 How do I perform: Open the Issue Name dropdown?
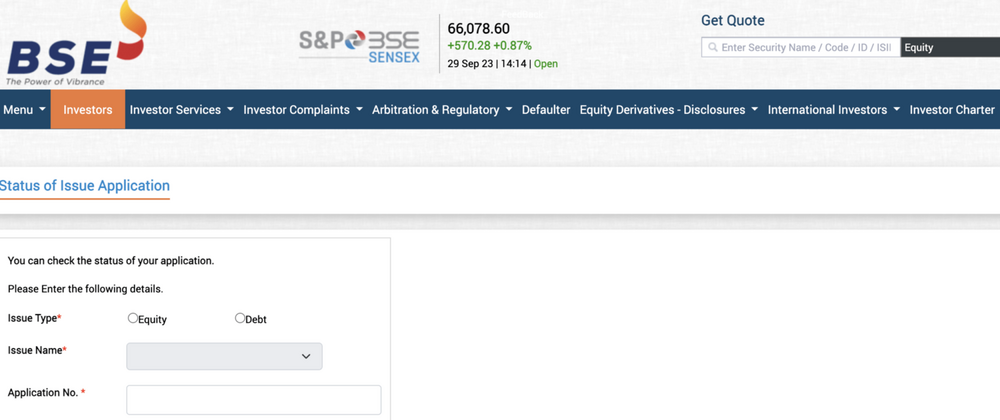pyautogui.click(x=224, y=356)
